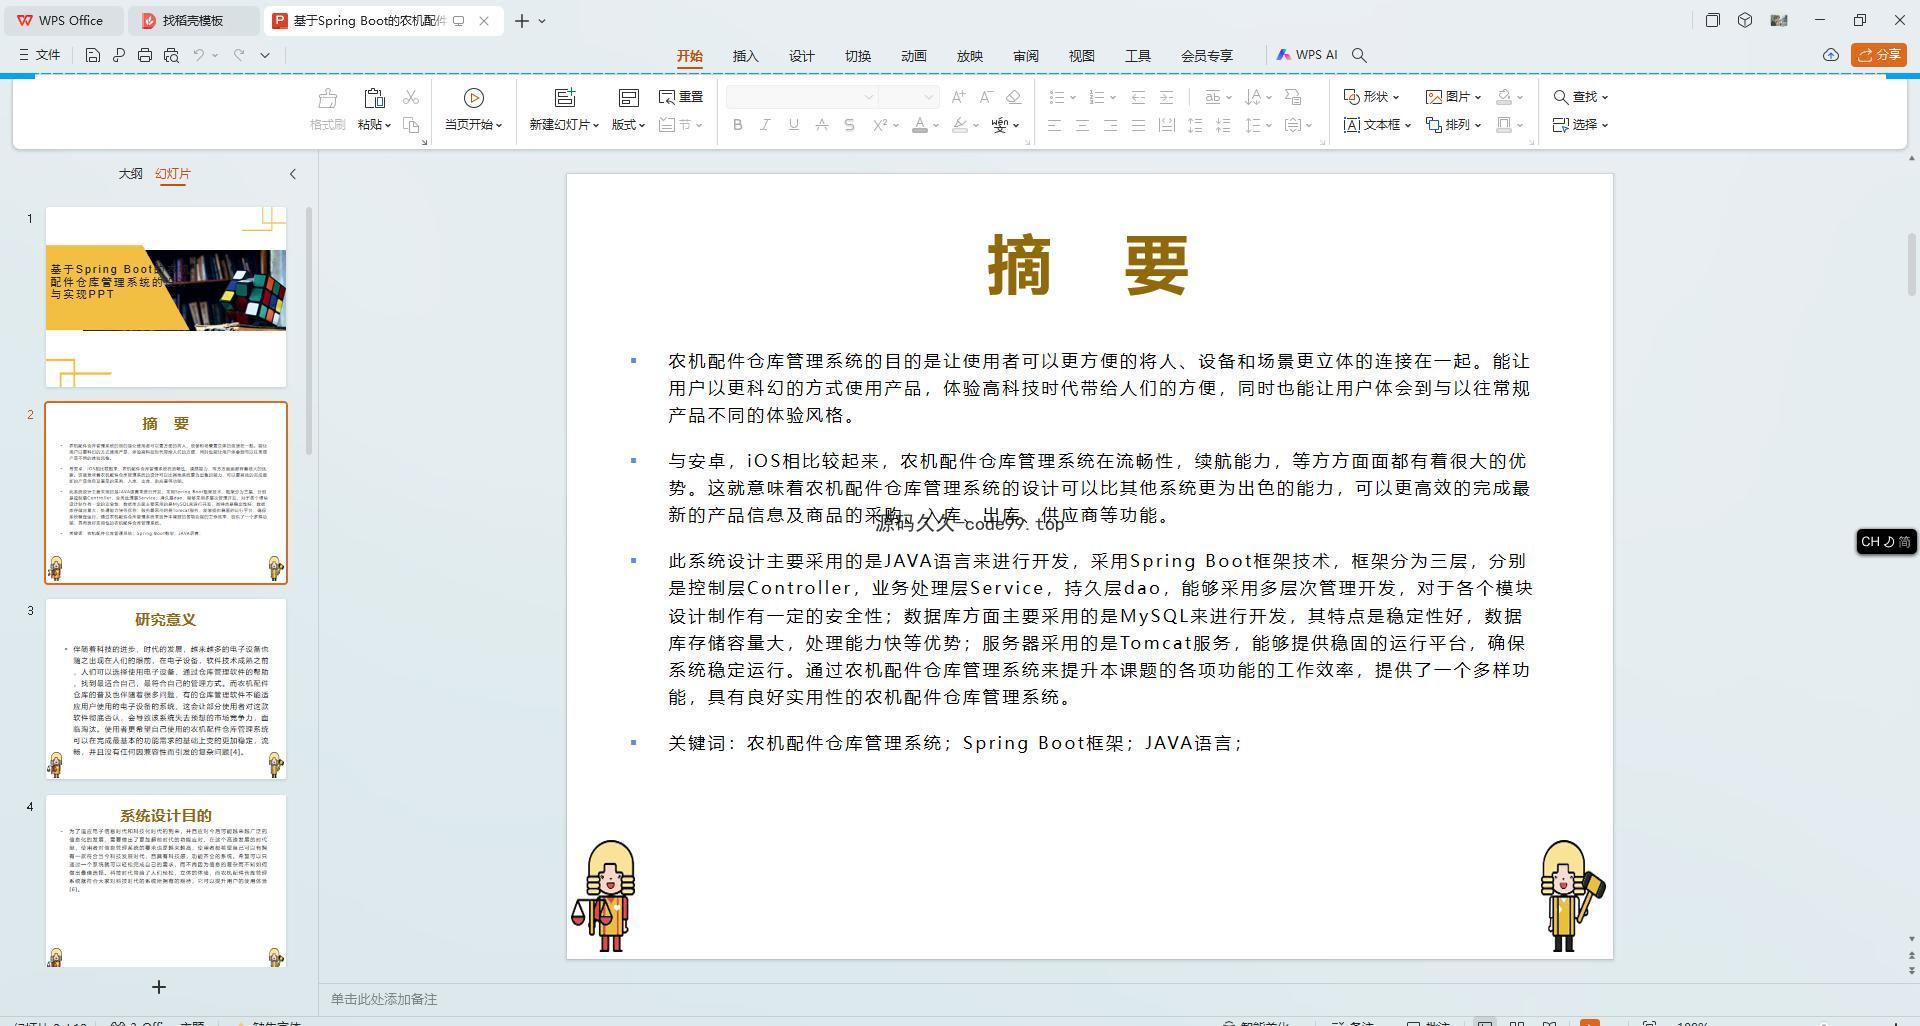Open the font size combo box

tap(908, 97)
